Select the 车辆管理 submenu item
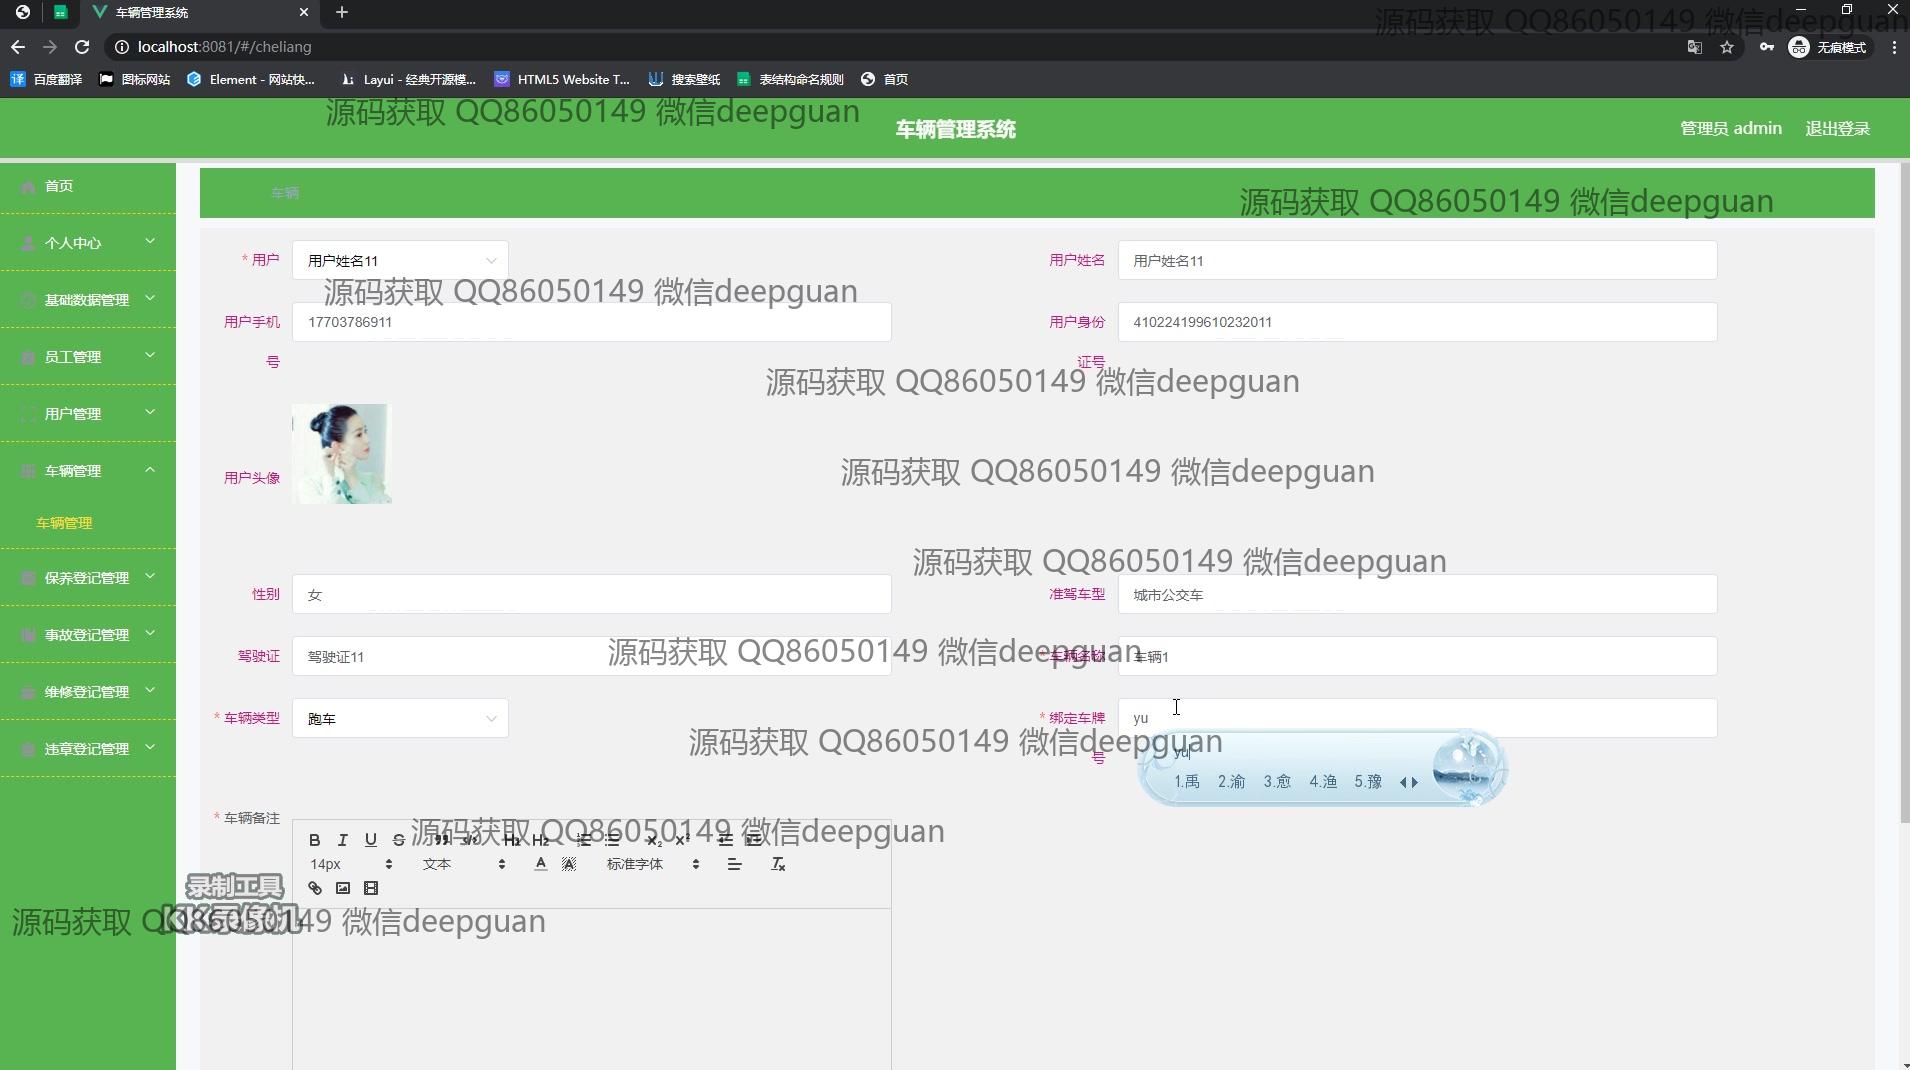This screenshot has width=1910, height=1070. (64, 523)
